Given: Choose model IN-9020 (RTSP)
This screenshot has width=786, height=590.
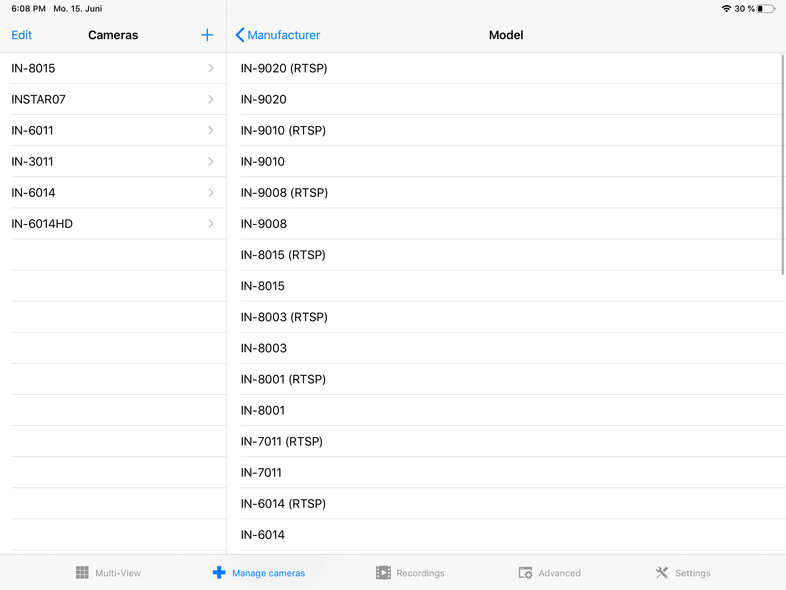Looking at the screenshot, I should [284, 68].
